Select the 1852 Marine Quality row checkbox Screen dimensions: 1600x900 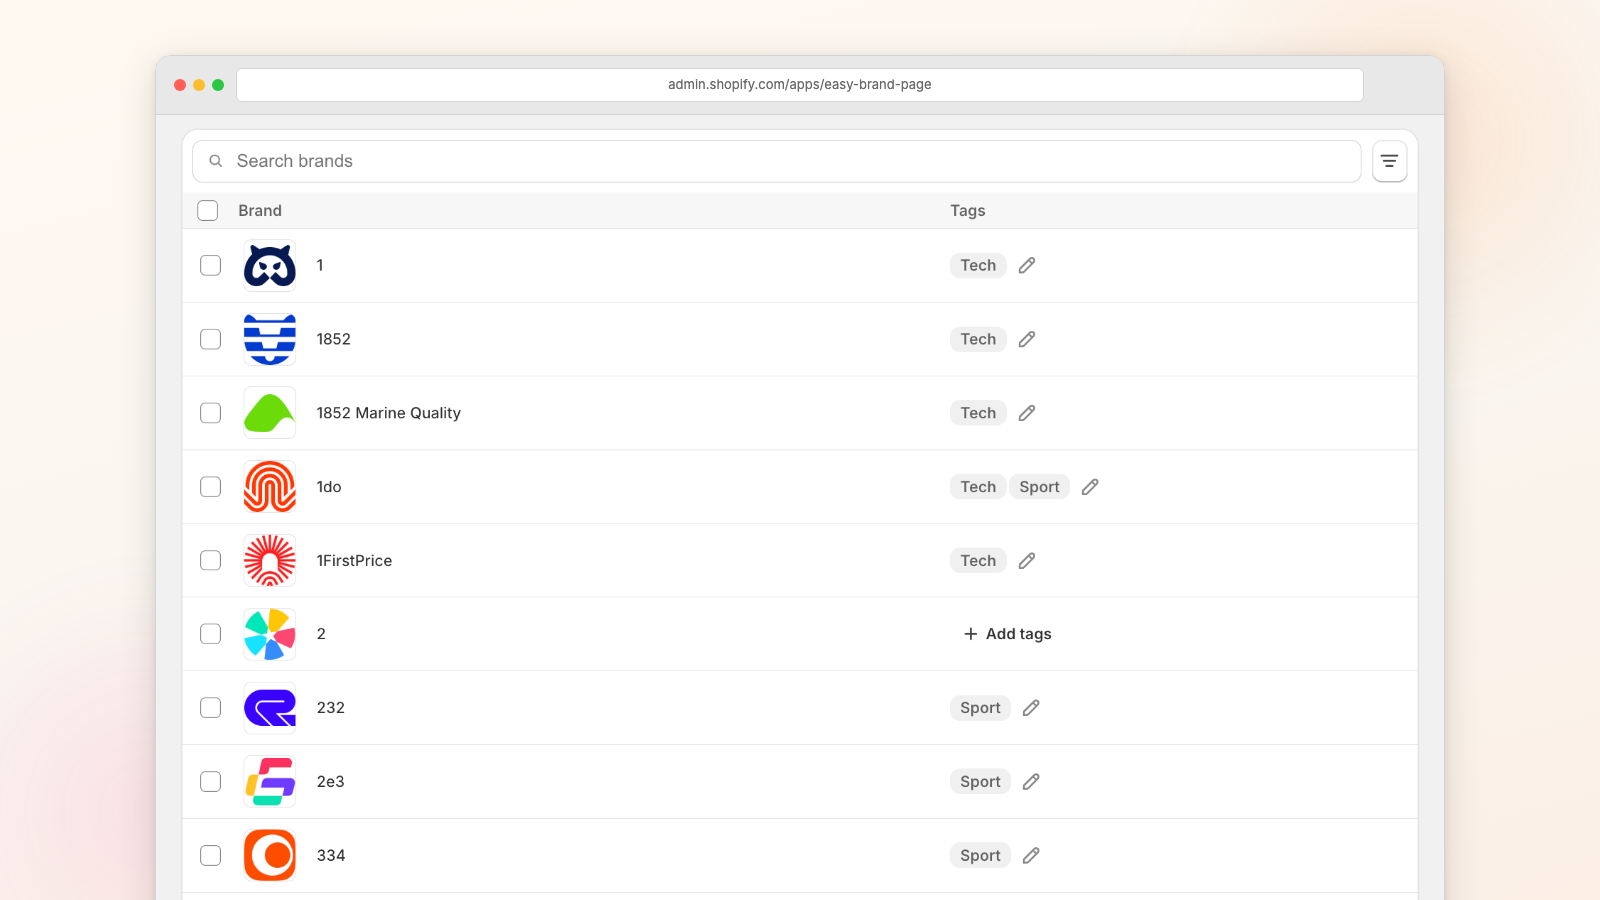pyautogui.click(x=210, y=413)
